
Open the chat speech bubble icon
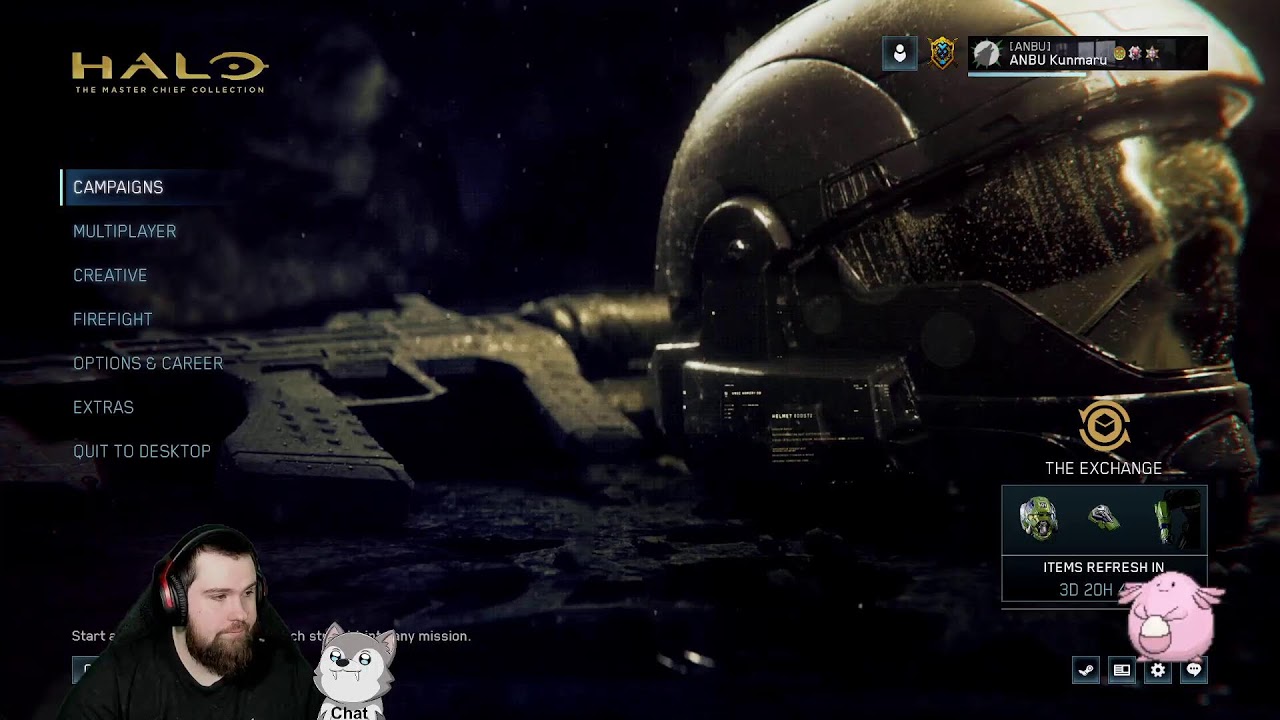point(1194,670)
